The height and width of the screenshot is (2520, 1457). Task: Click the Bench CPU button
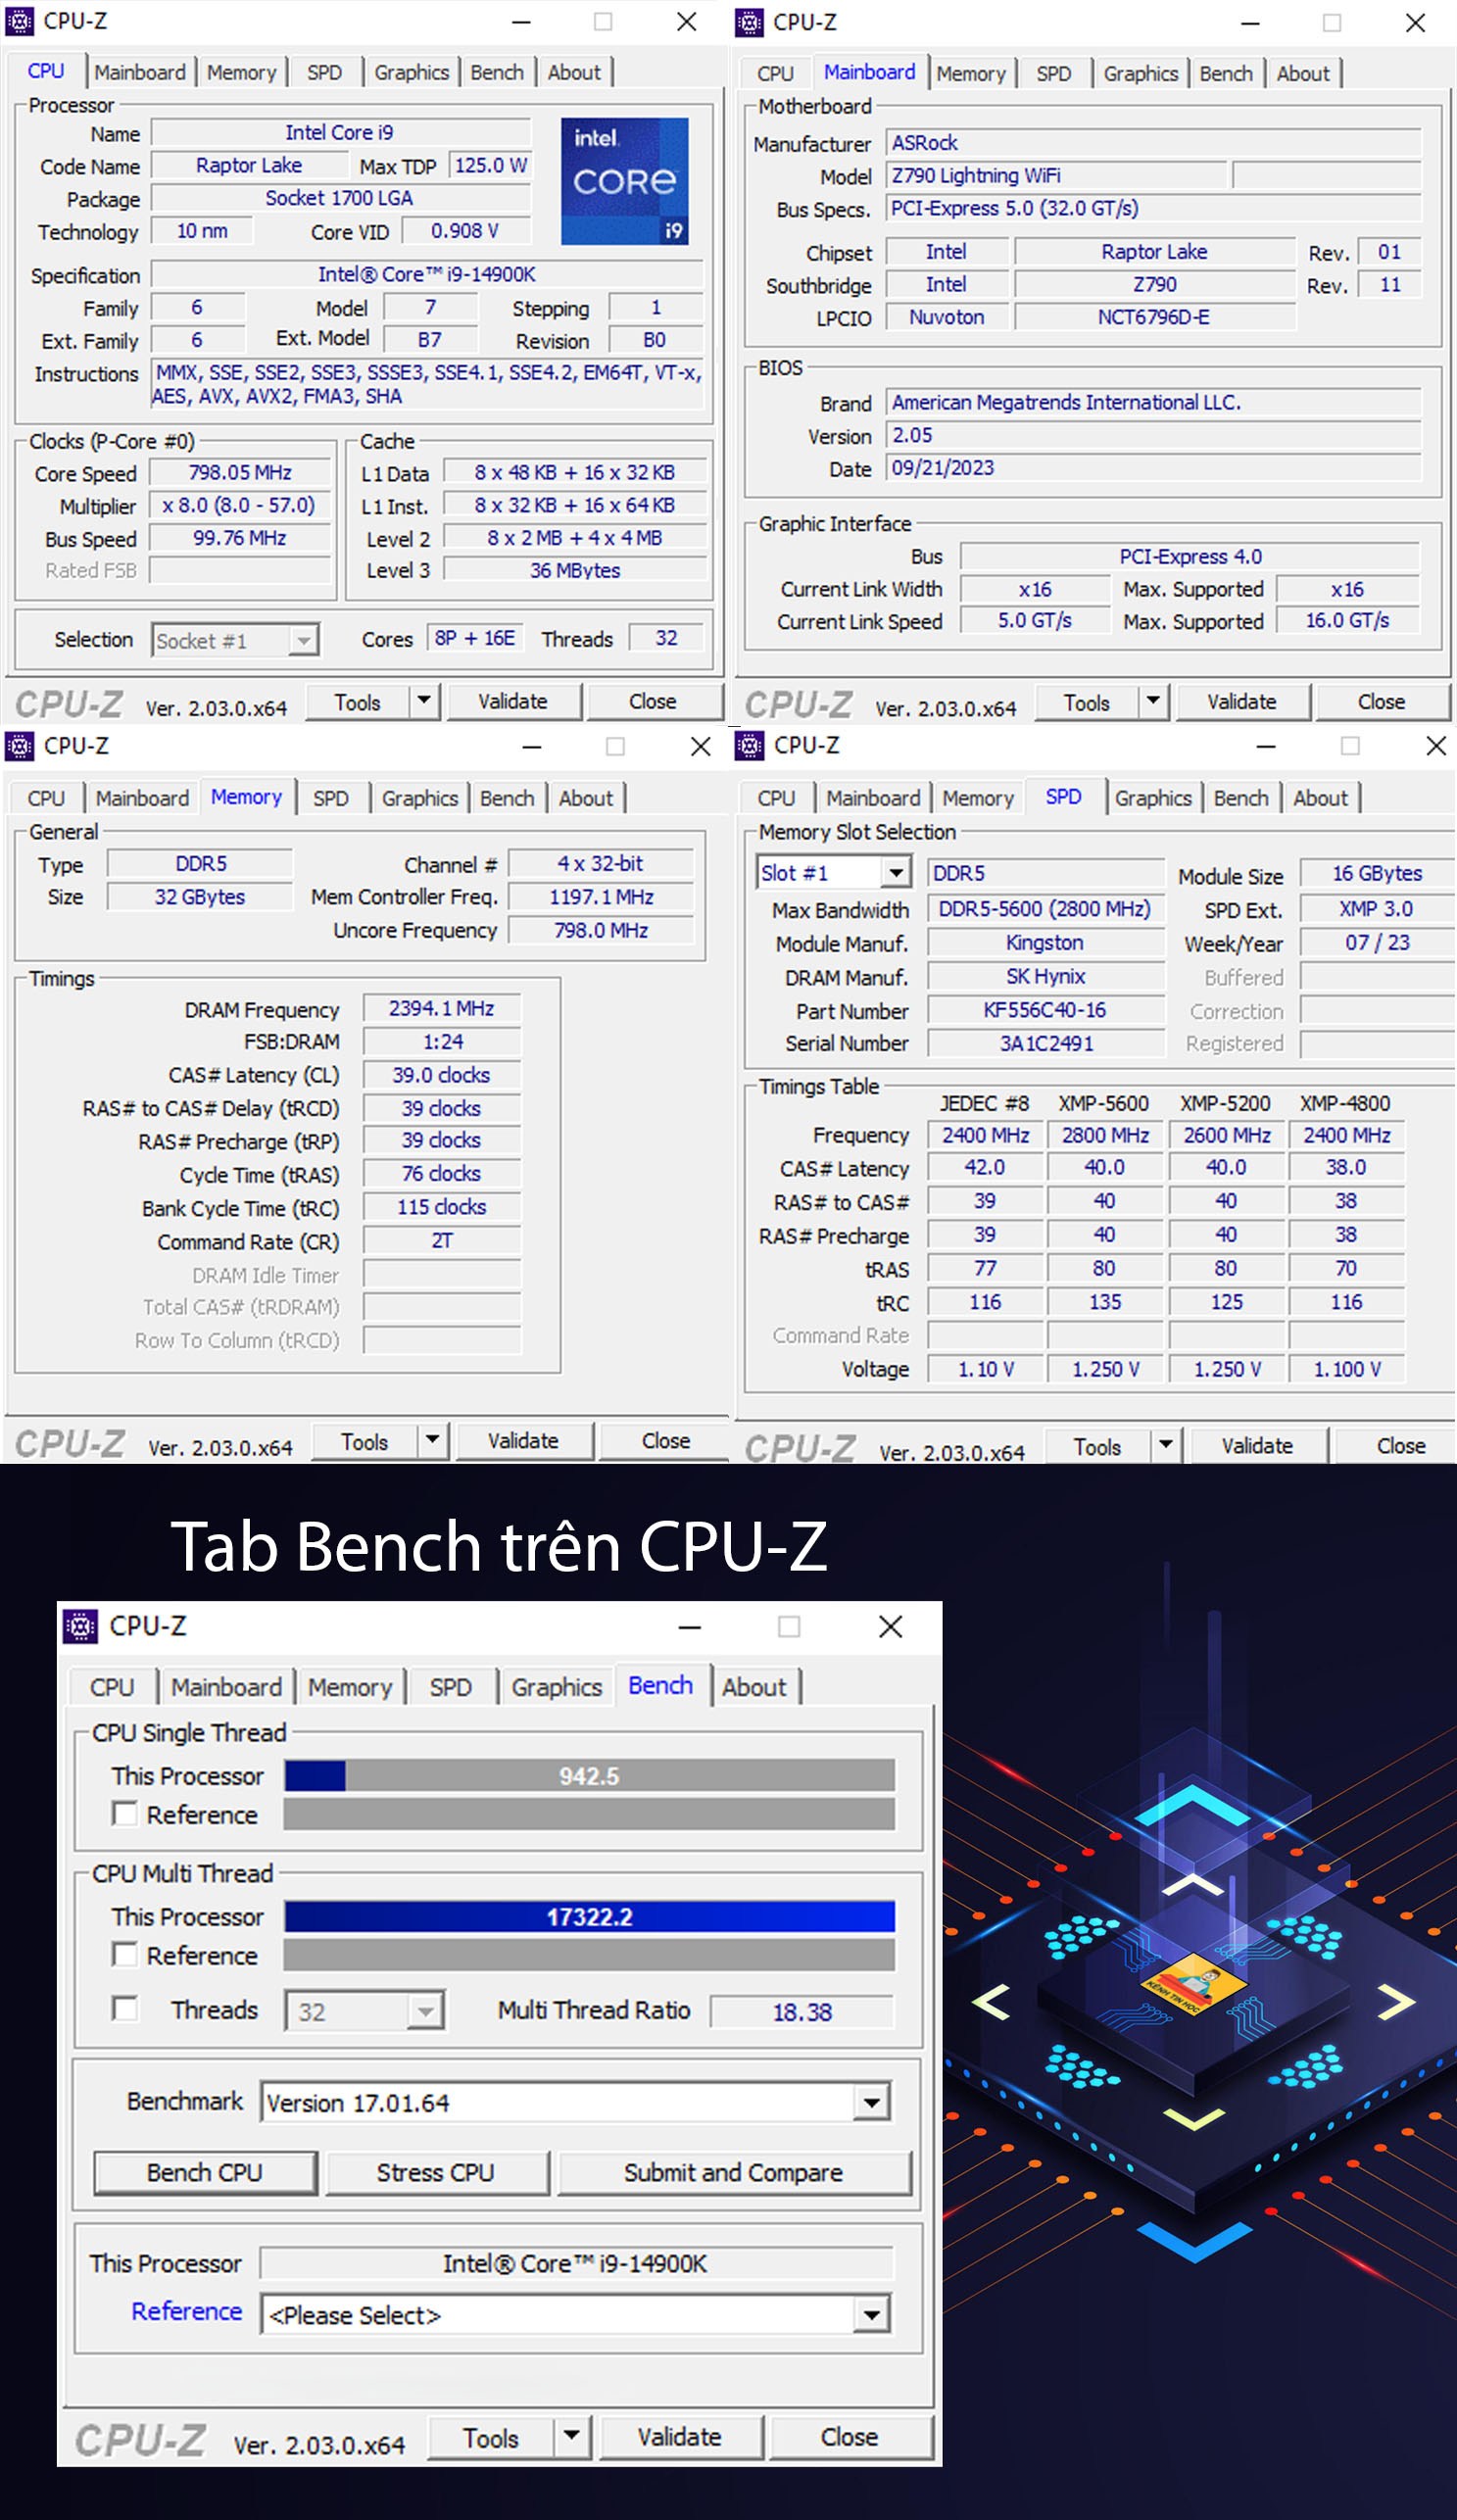point(205,2172)
